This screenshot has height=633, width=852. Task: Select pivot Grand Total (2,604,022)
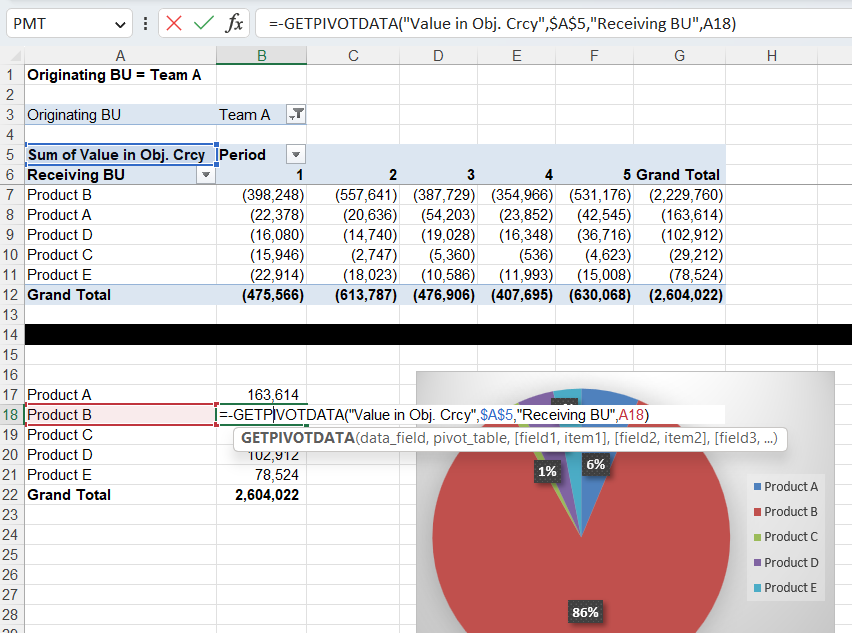point(679,295)
